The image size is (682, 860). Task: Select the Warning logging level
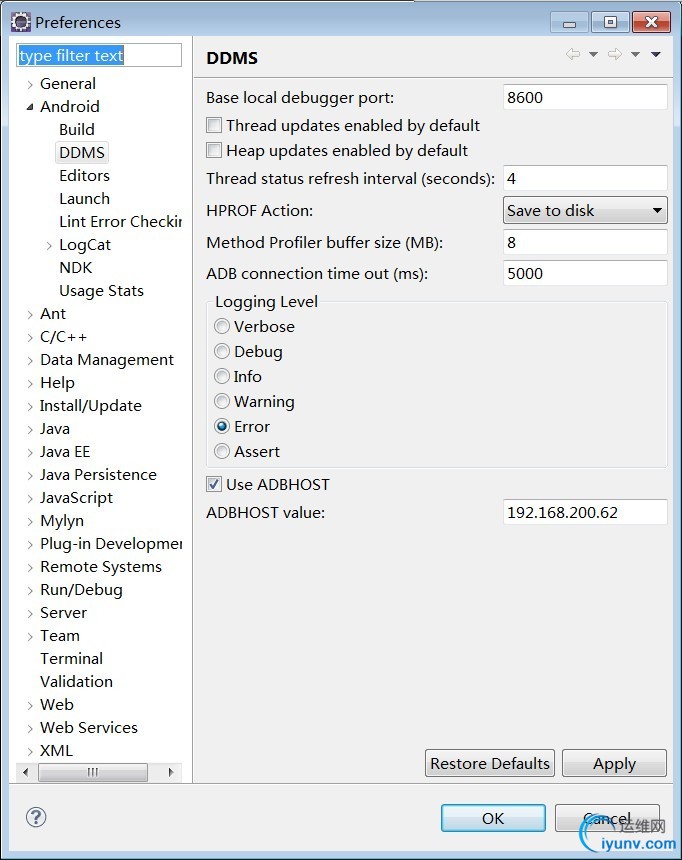tap(222, 401)
